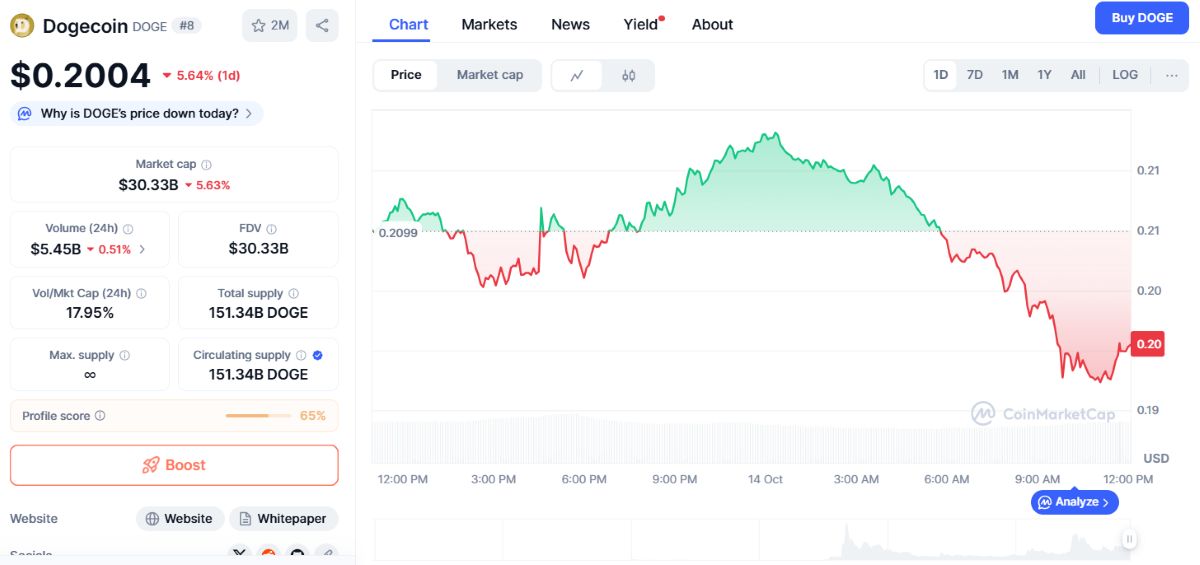
Task: Toggle LOG scale on chart
Action: click(1125, 75)
